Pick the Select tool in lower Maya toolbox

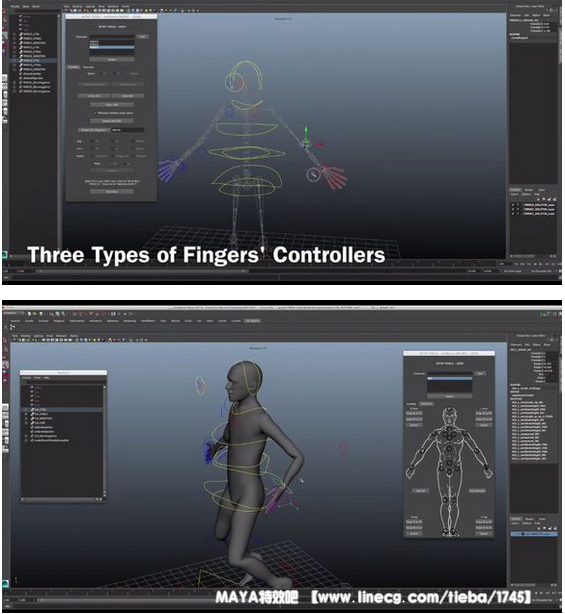click(x=5, y=340)
